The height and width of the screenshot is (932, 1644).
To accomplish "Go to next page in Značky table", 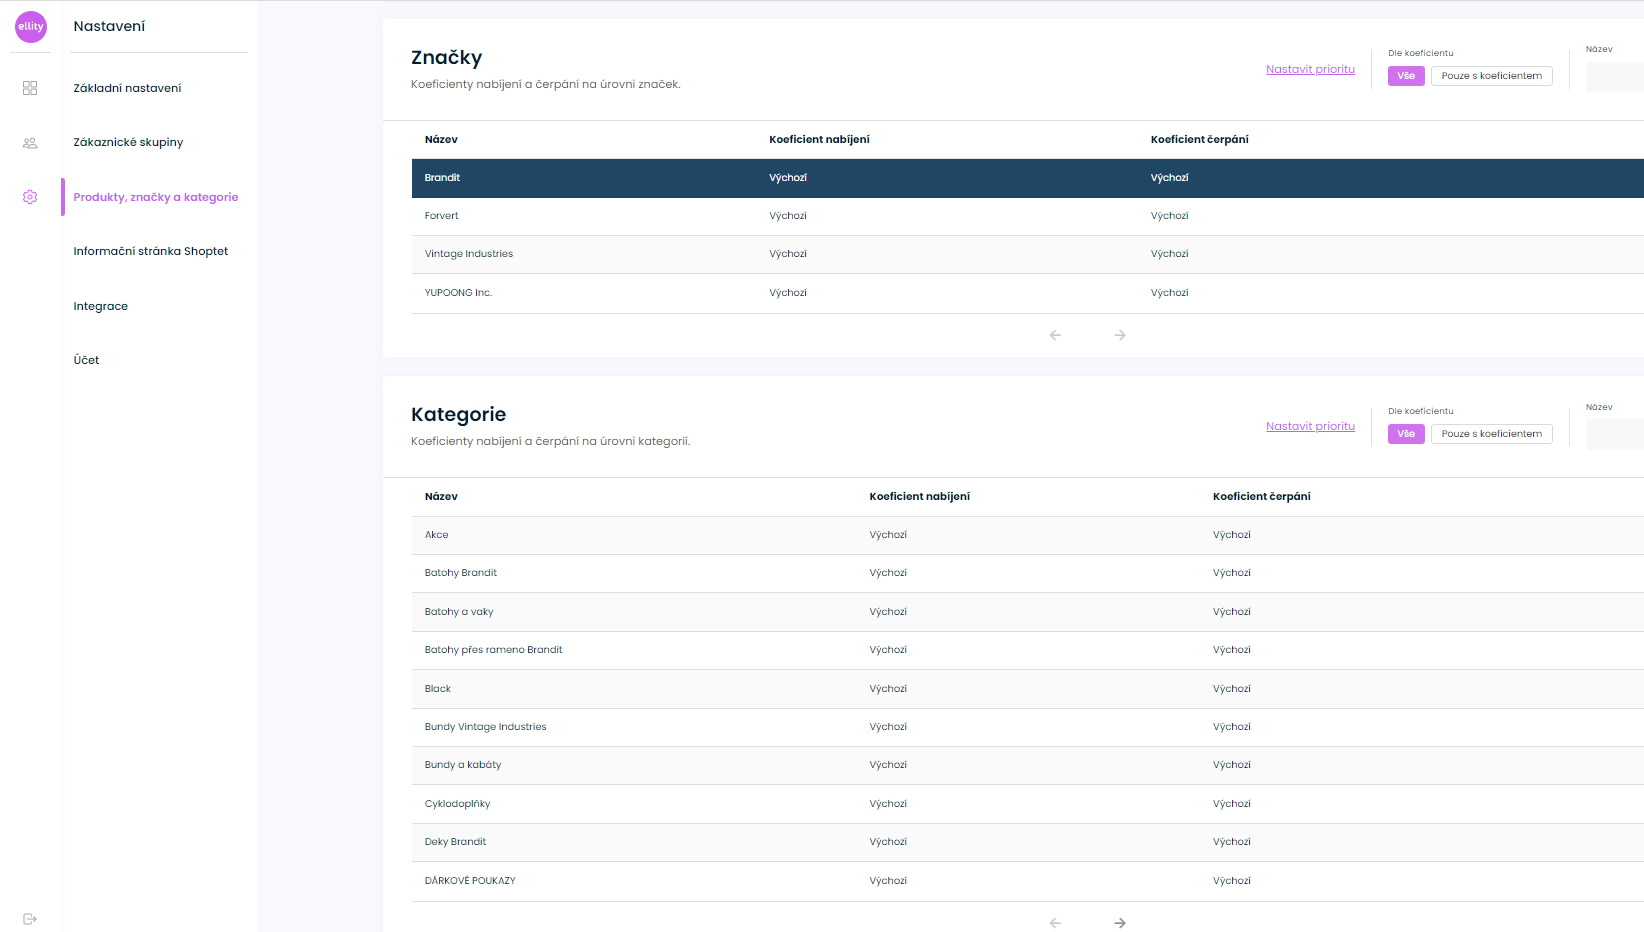I will coord(1120,335).
